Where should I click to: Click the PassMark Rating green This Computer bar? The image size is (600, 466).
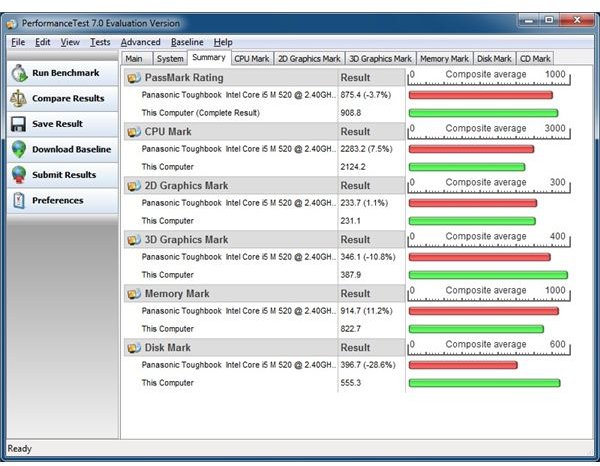[x=483, y=113]
